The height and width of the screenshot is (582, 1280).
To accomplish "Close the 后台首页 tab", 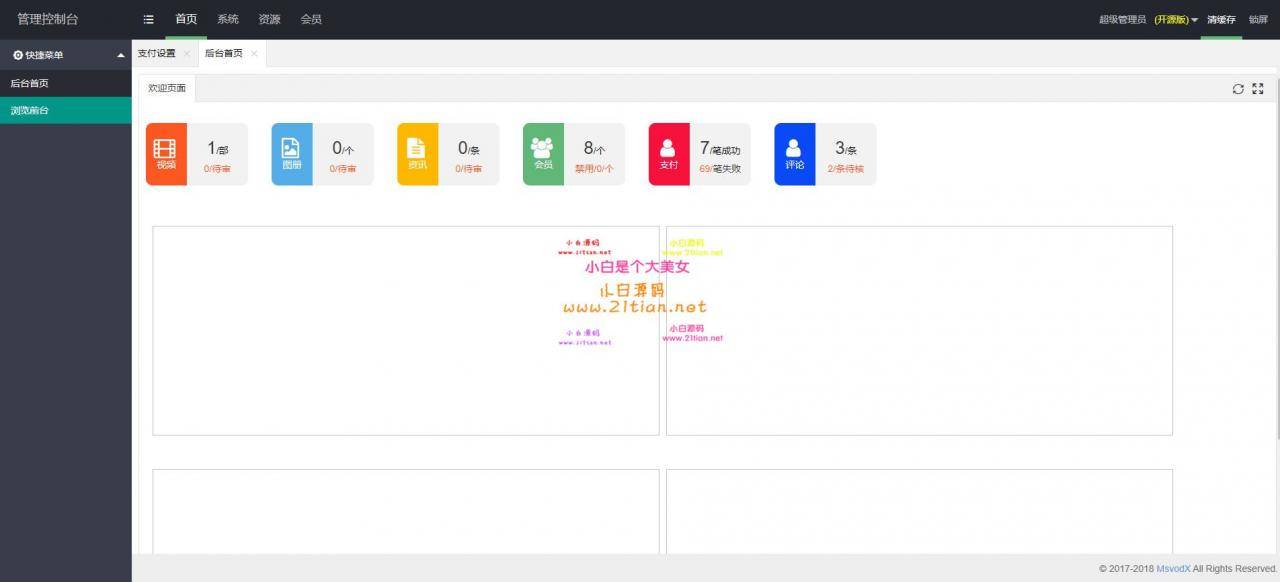I will pos(254,54).
